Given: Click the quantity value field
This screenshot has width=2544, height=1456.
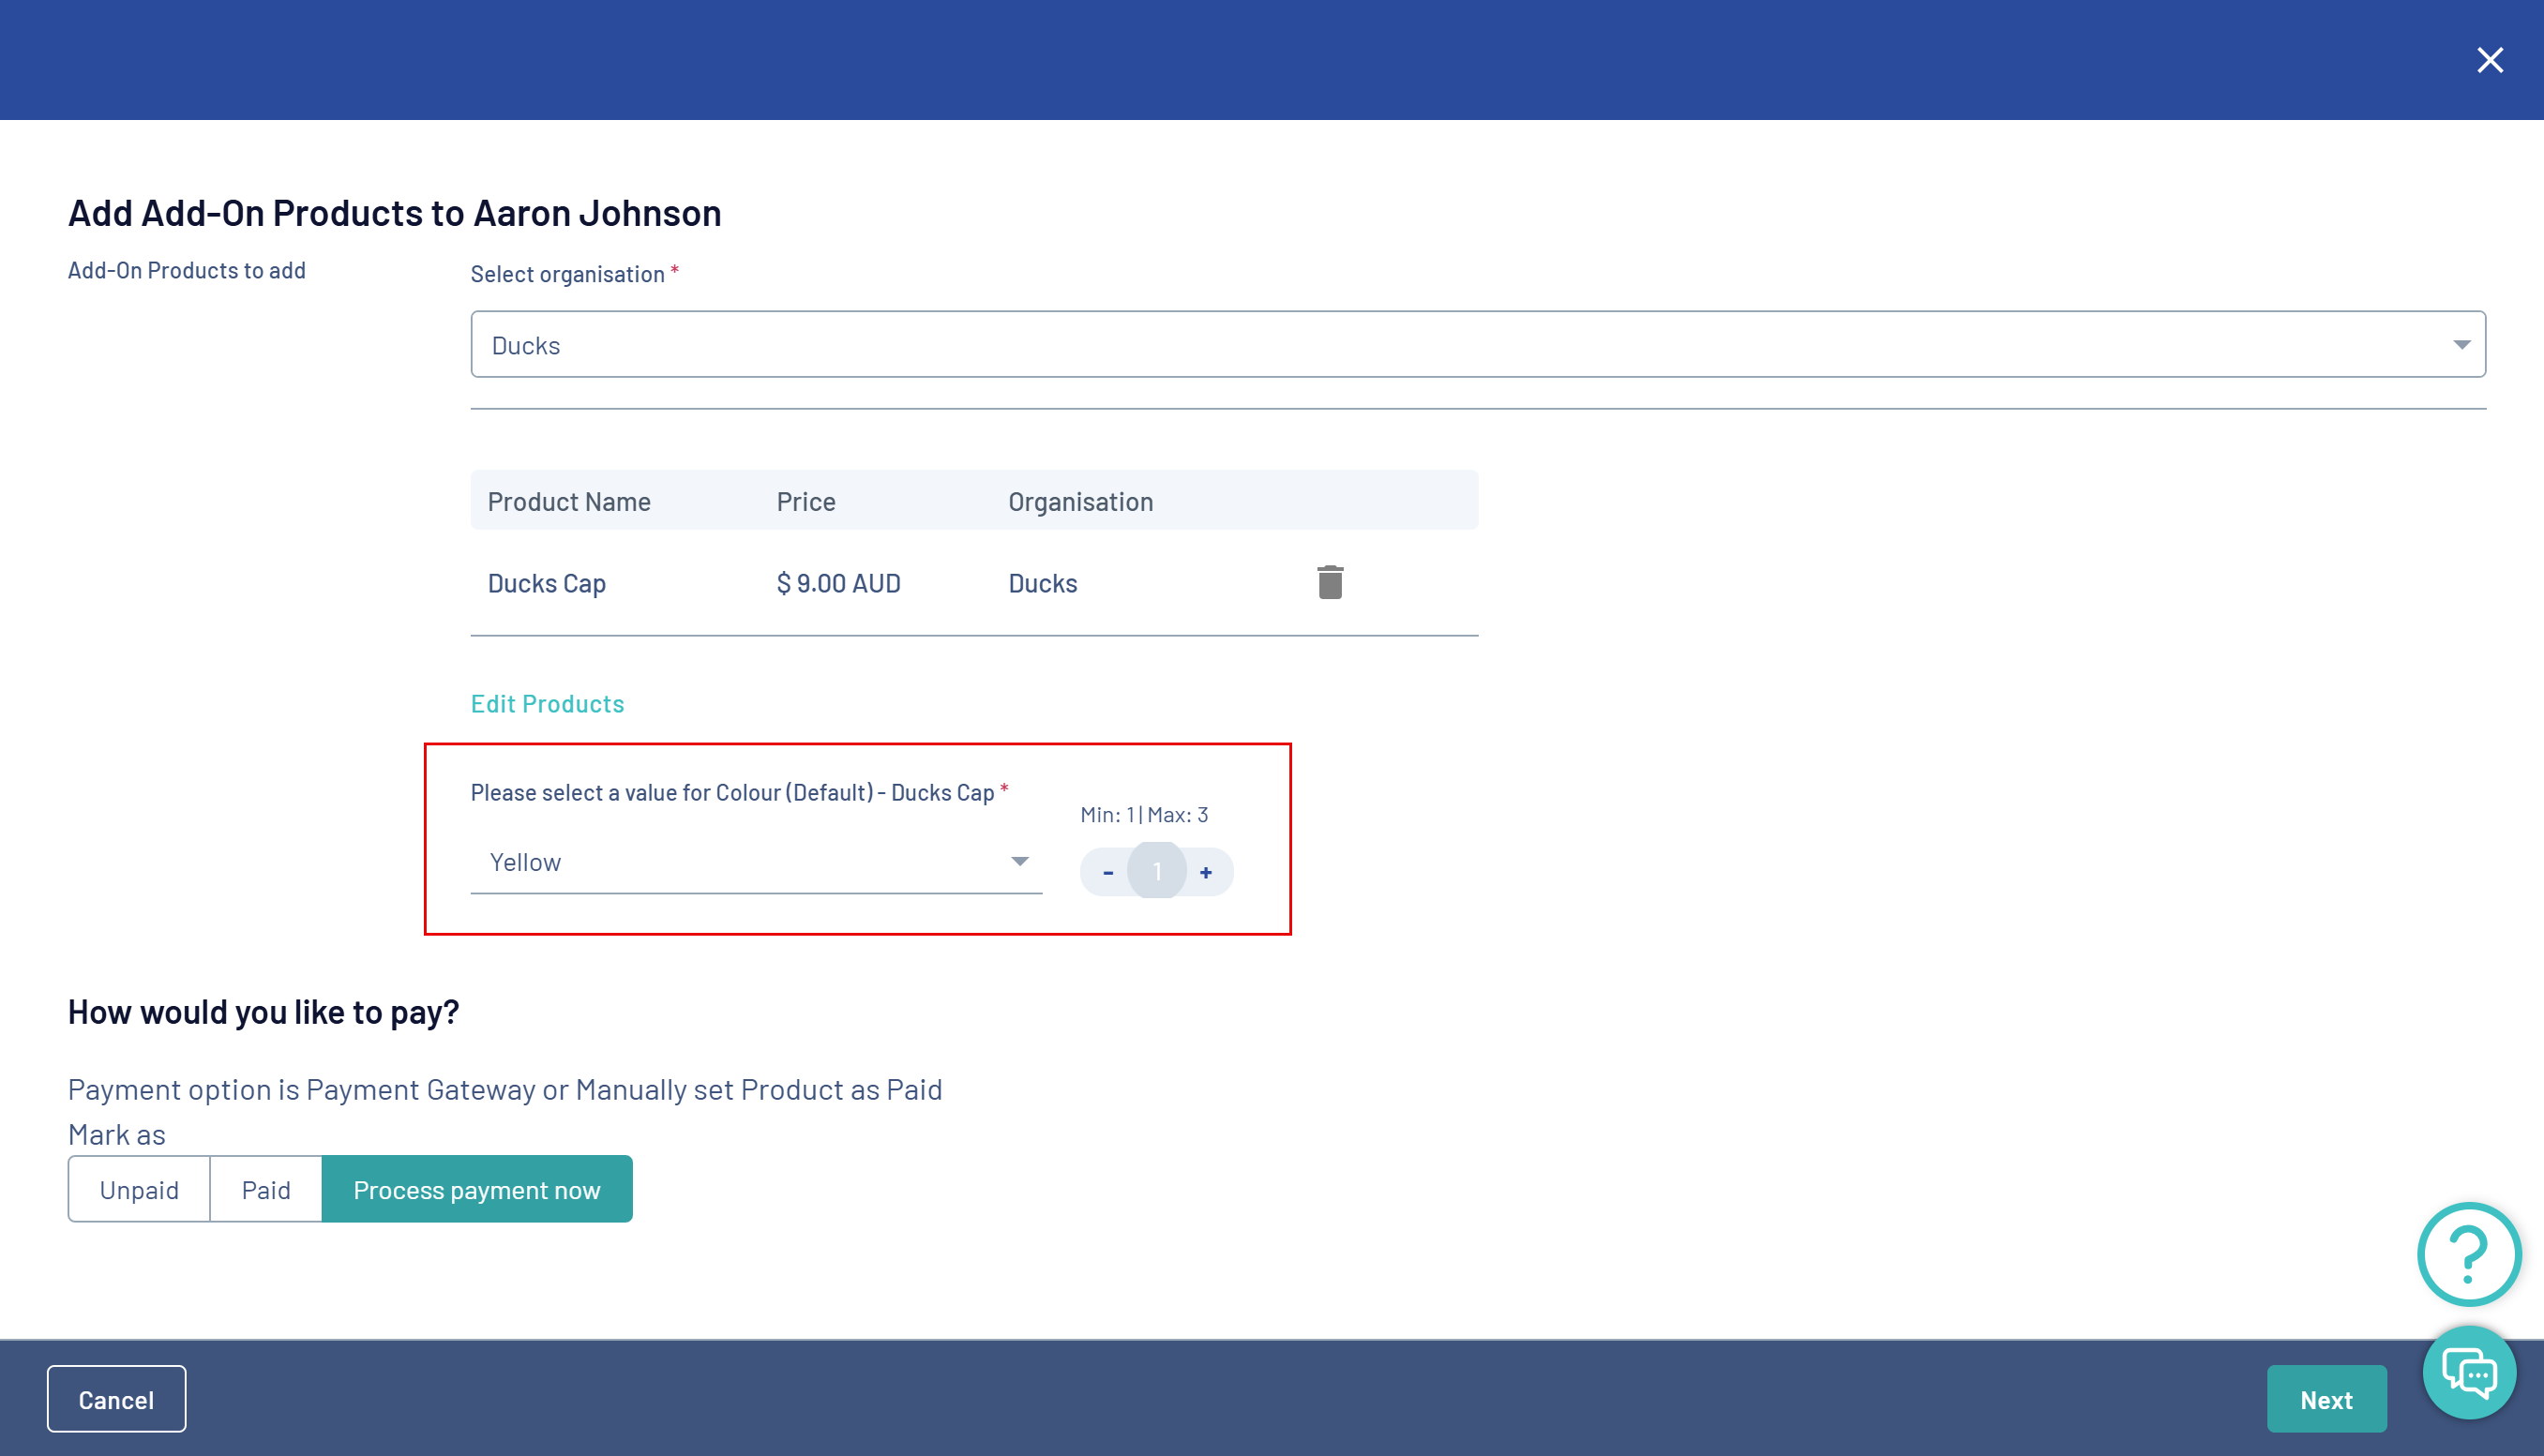Looking at the screenshot, I should click(1157, 871).
